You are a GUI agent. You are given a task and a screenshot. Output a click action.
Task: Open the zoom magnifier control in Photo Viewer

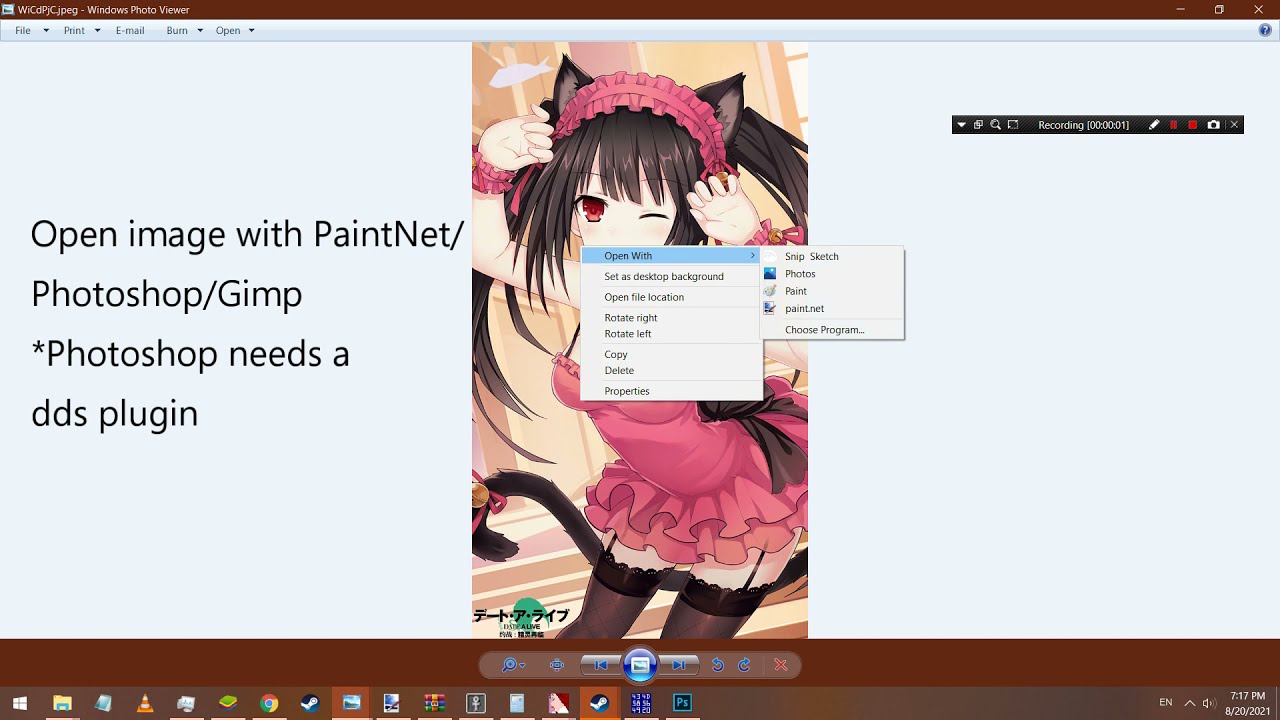coord(513,665)
